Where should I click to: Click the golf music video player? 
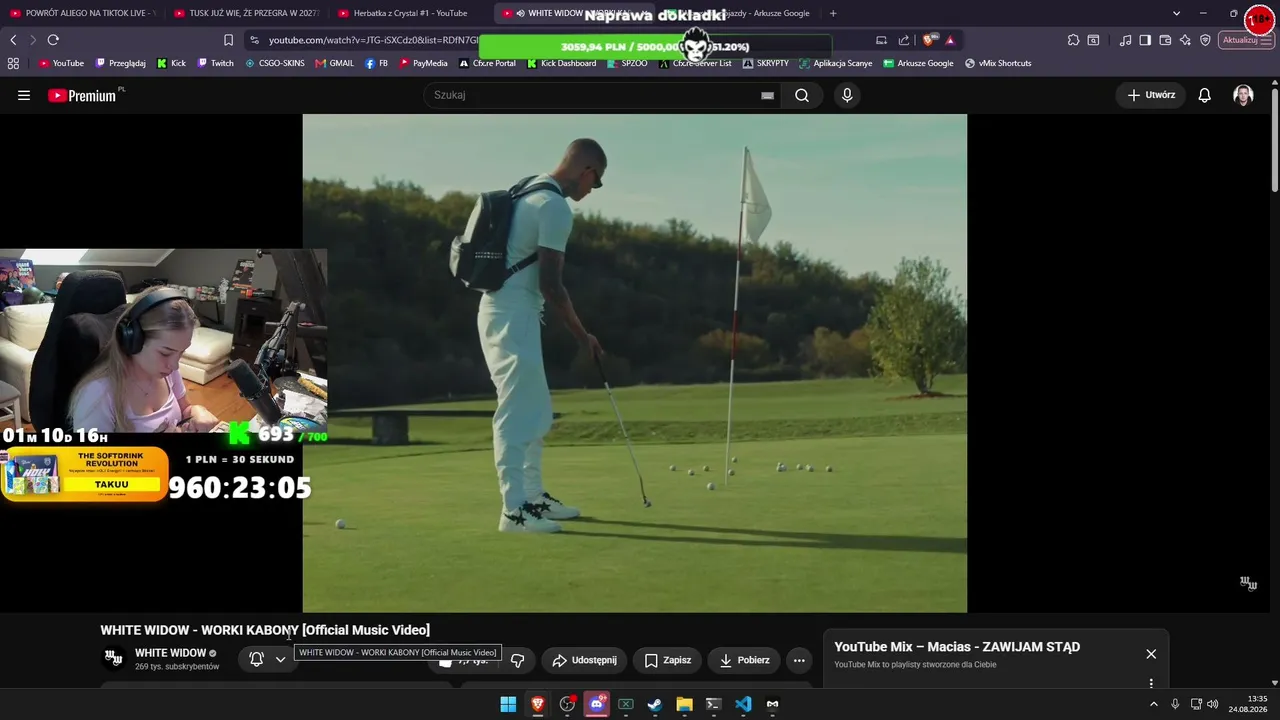pyautogui.click(x=635, y=363)
